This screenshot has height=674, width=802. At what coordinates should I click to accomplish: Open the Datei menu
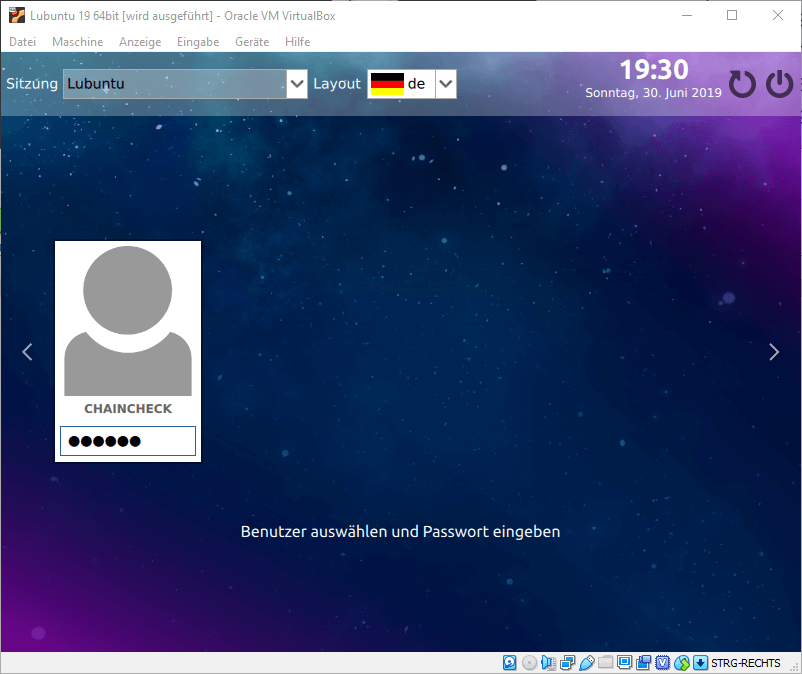23,42
